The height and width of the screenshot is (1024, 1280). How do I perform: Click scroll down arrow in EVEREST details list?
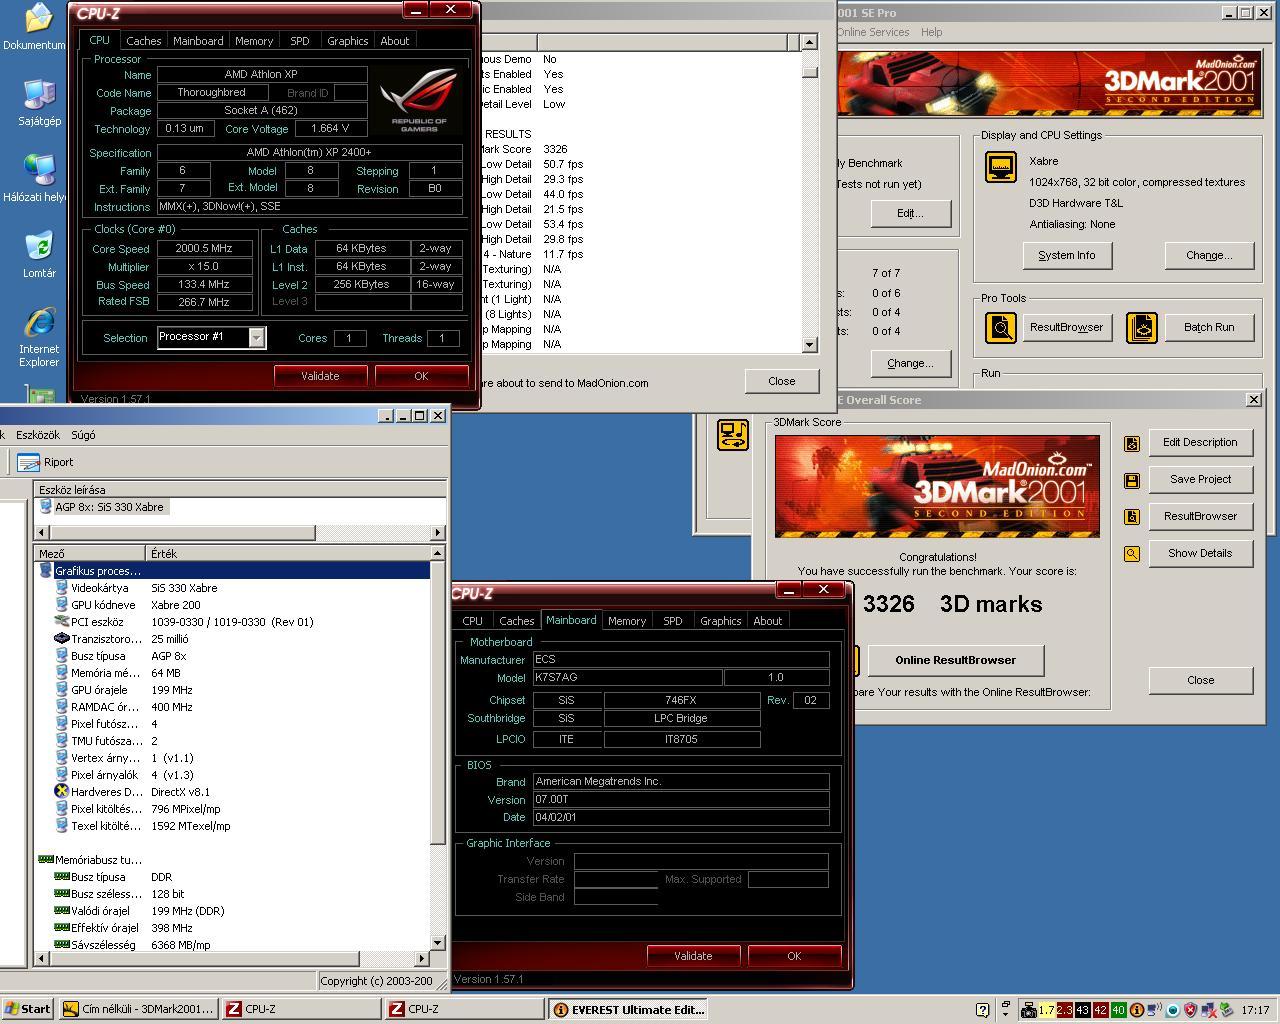coord(438,942)
